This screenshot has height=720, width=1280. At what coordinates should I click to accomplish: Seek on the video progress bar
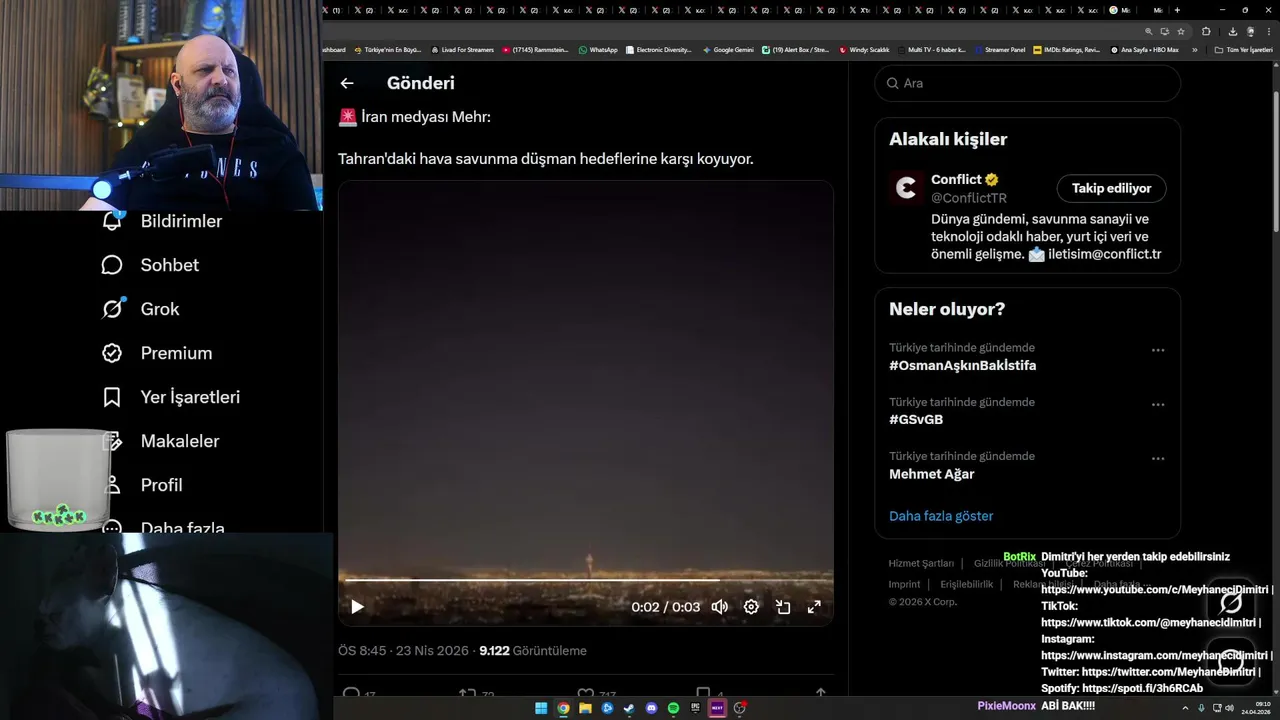point(585,579)
